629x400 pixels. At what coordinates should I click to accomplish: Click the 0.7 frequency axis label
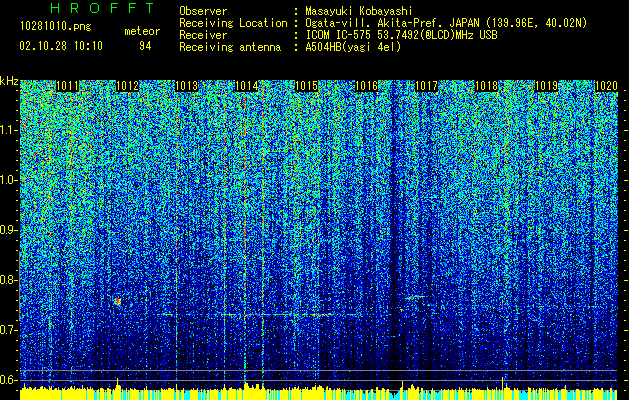click(x=8, y=330)
